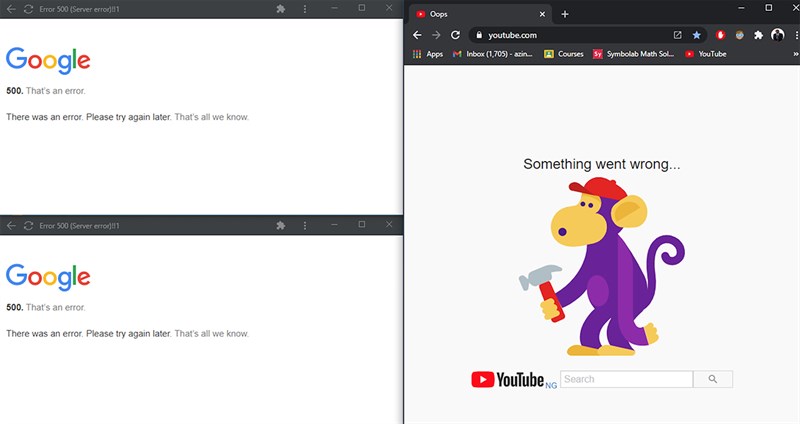Click the magnifier search button
The height and width of the screenshot is (424, 800).
tap(713, 379)
